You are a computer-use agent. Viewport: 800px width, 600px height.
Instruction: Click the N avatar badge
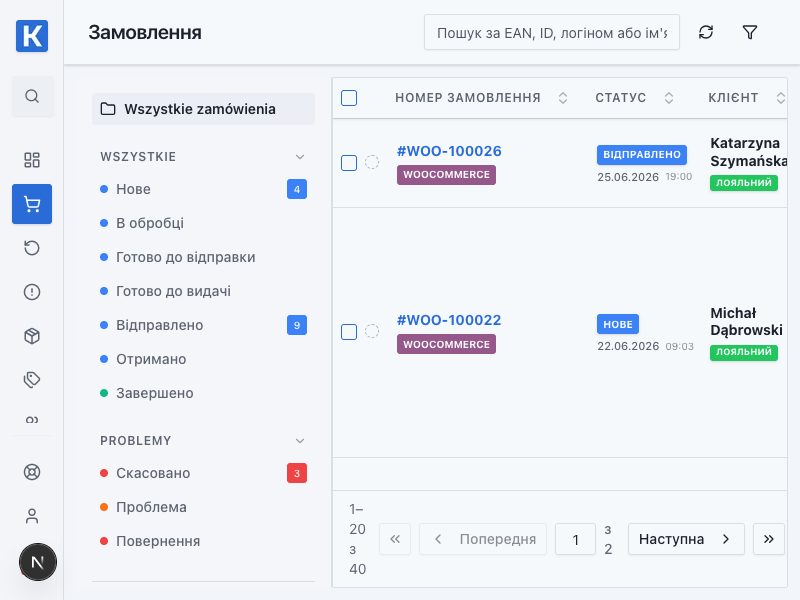(38, 562)
